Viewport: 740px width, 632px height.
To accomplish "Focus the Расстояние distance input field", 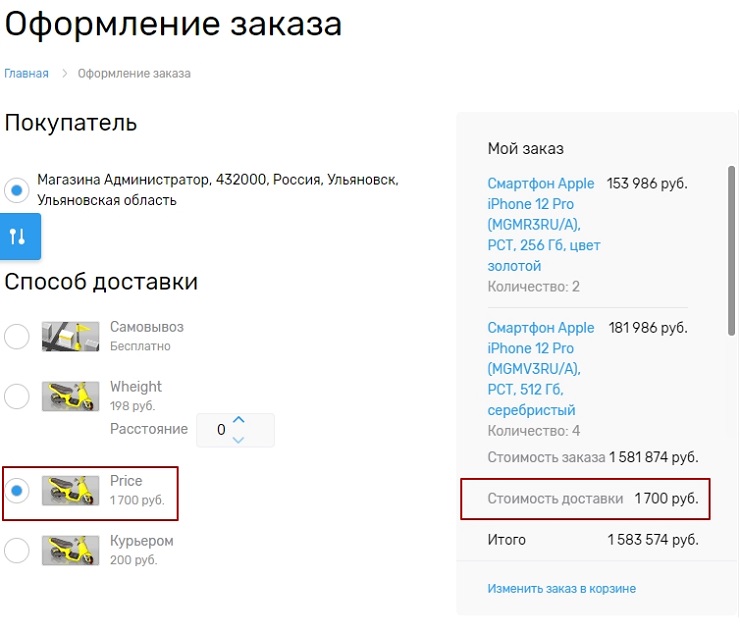I will coord(235,430).
